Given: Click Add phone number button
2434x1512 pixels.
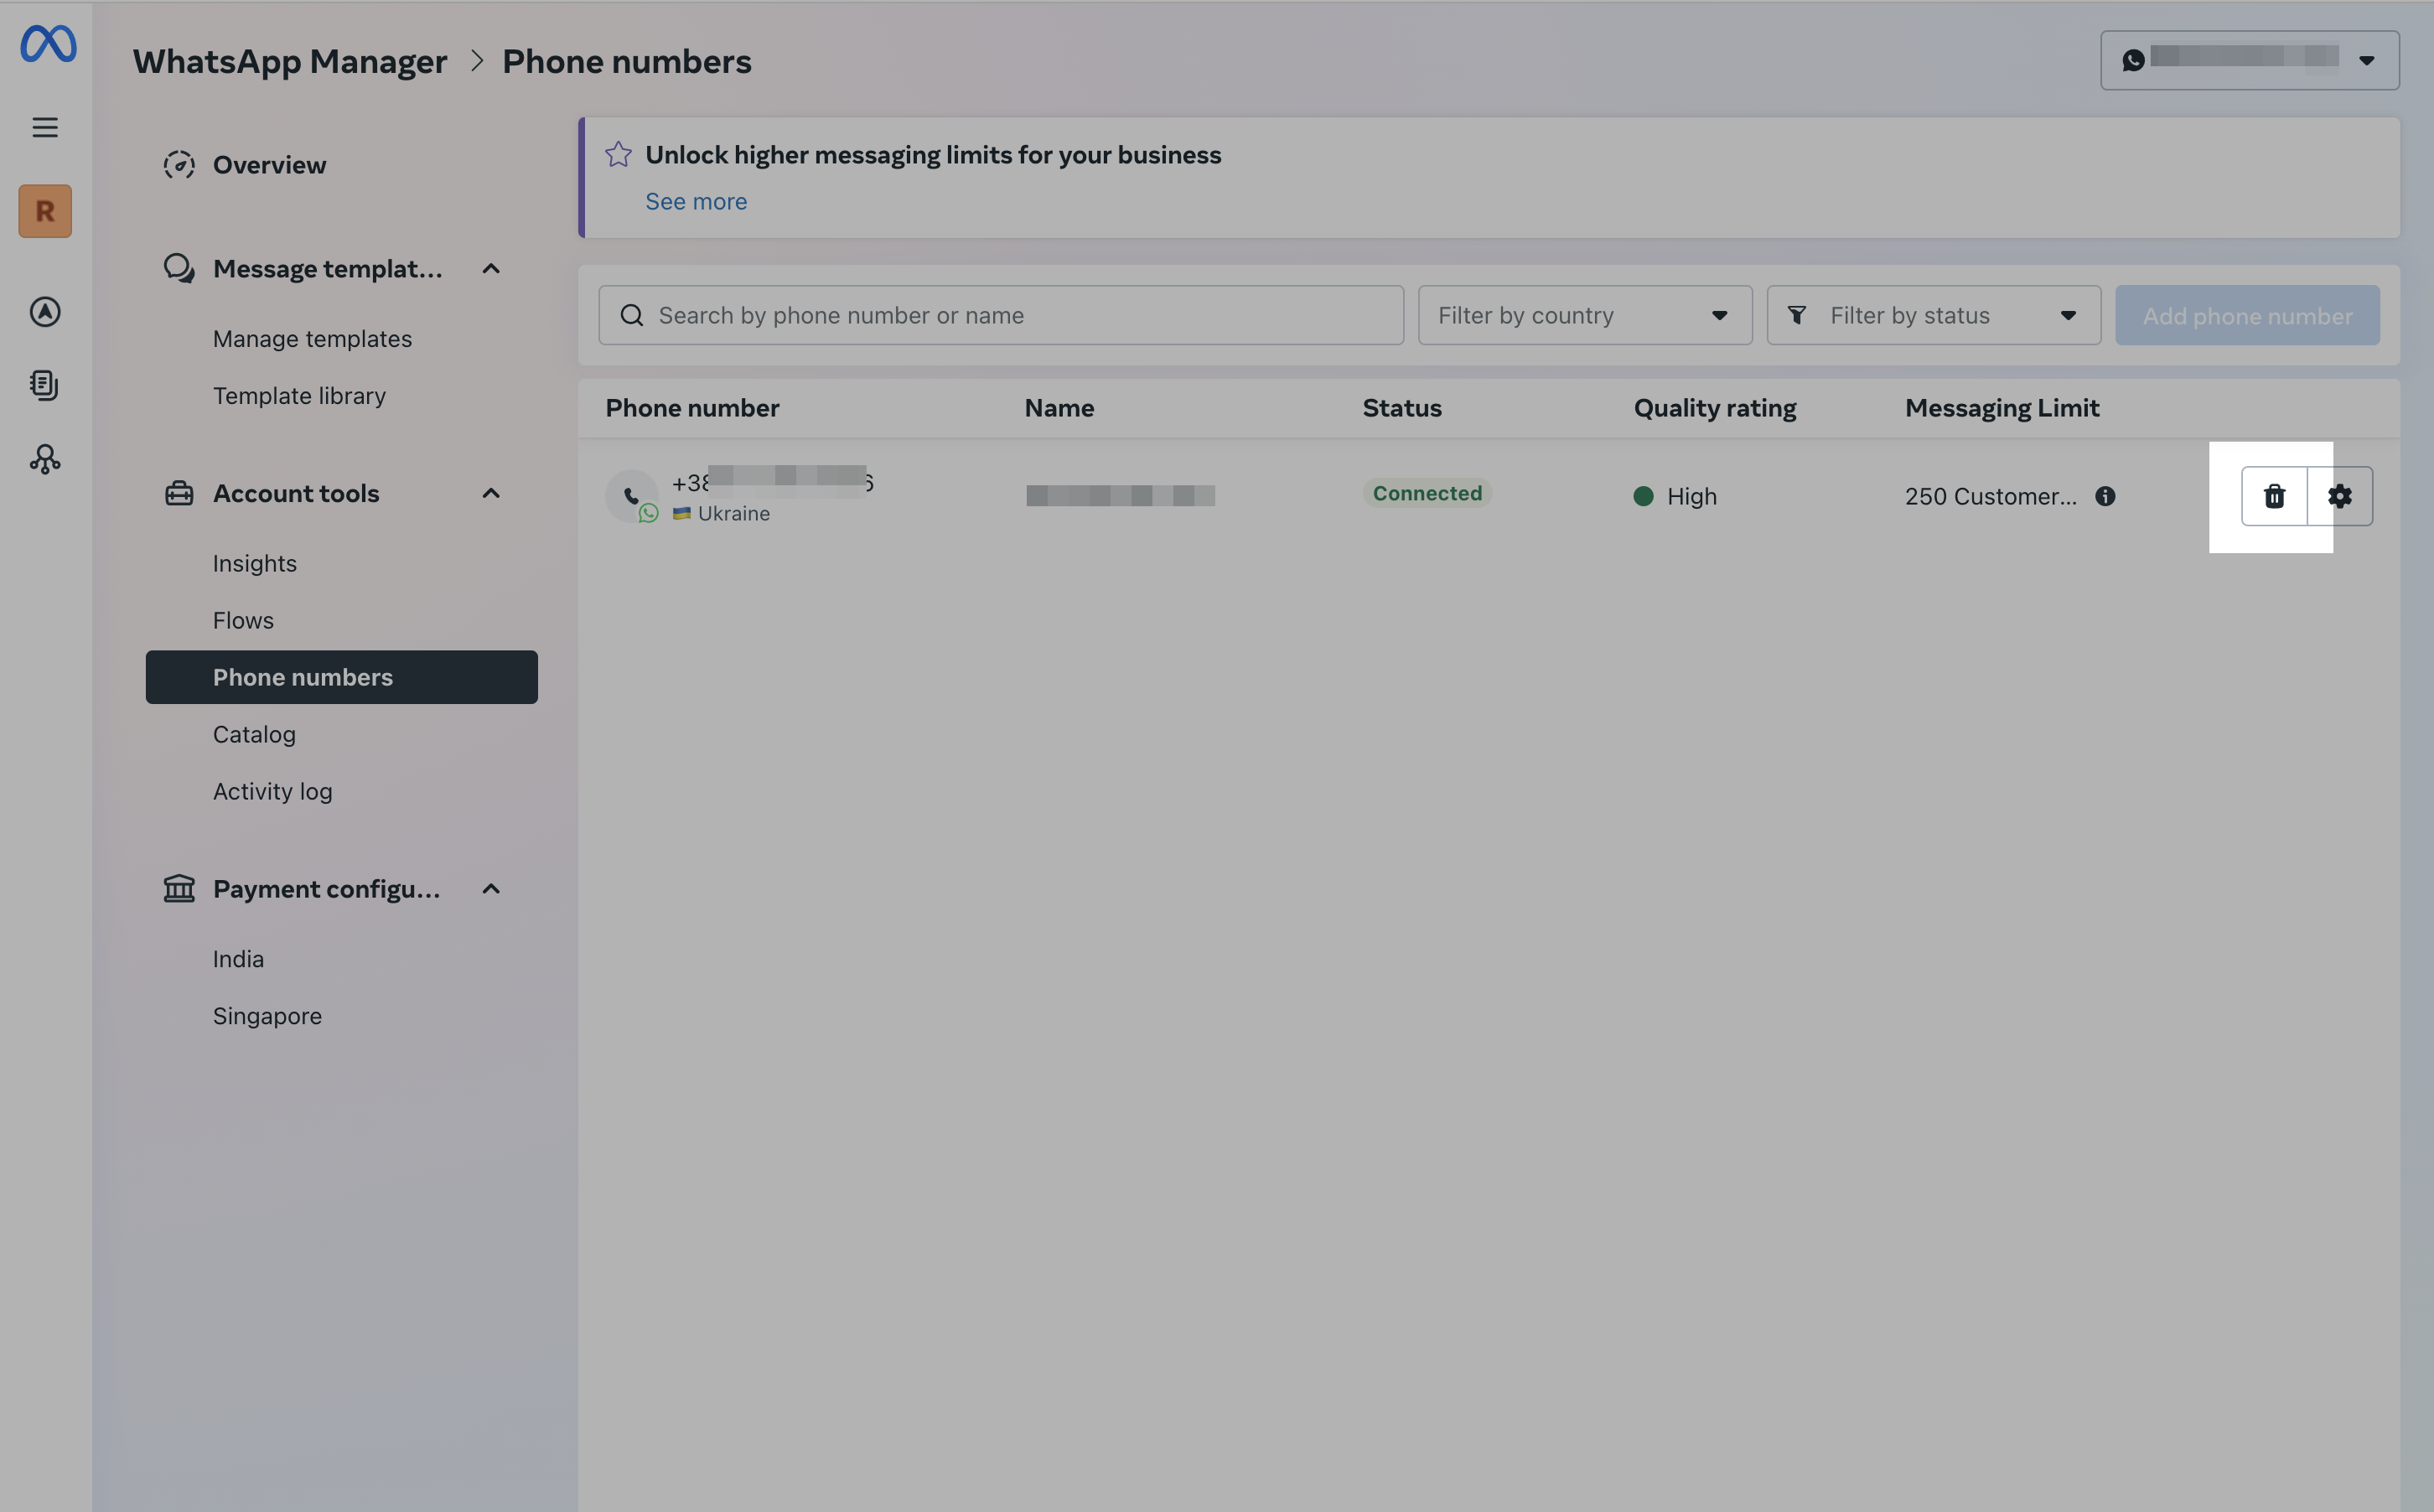Looking at the screenshot, I should pos(2247,316).
